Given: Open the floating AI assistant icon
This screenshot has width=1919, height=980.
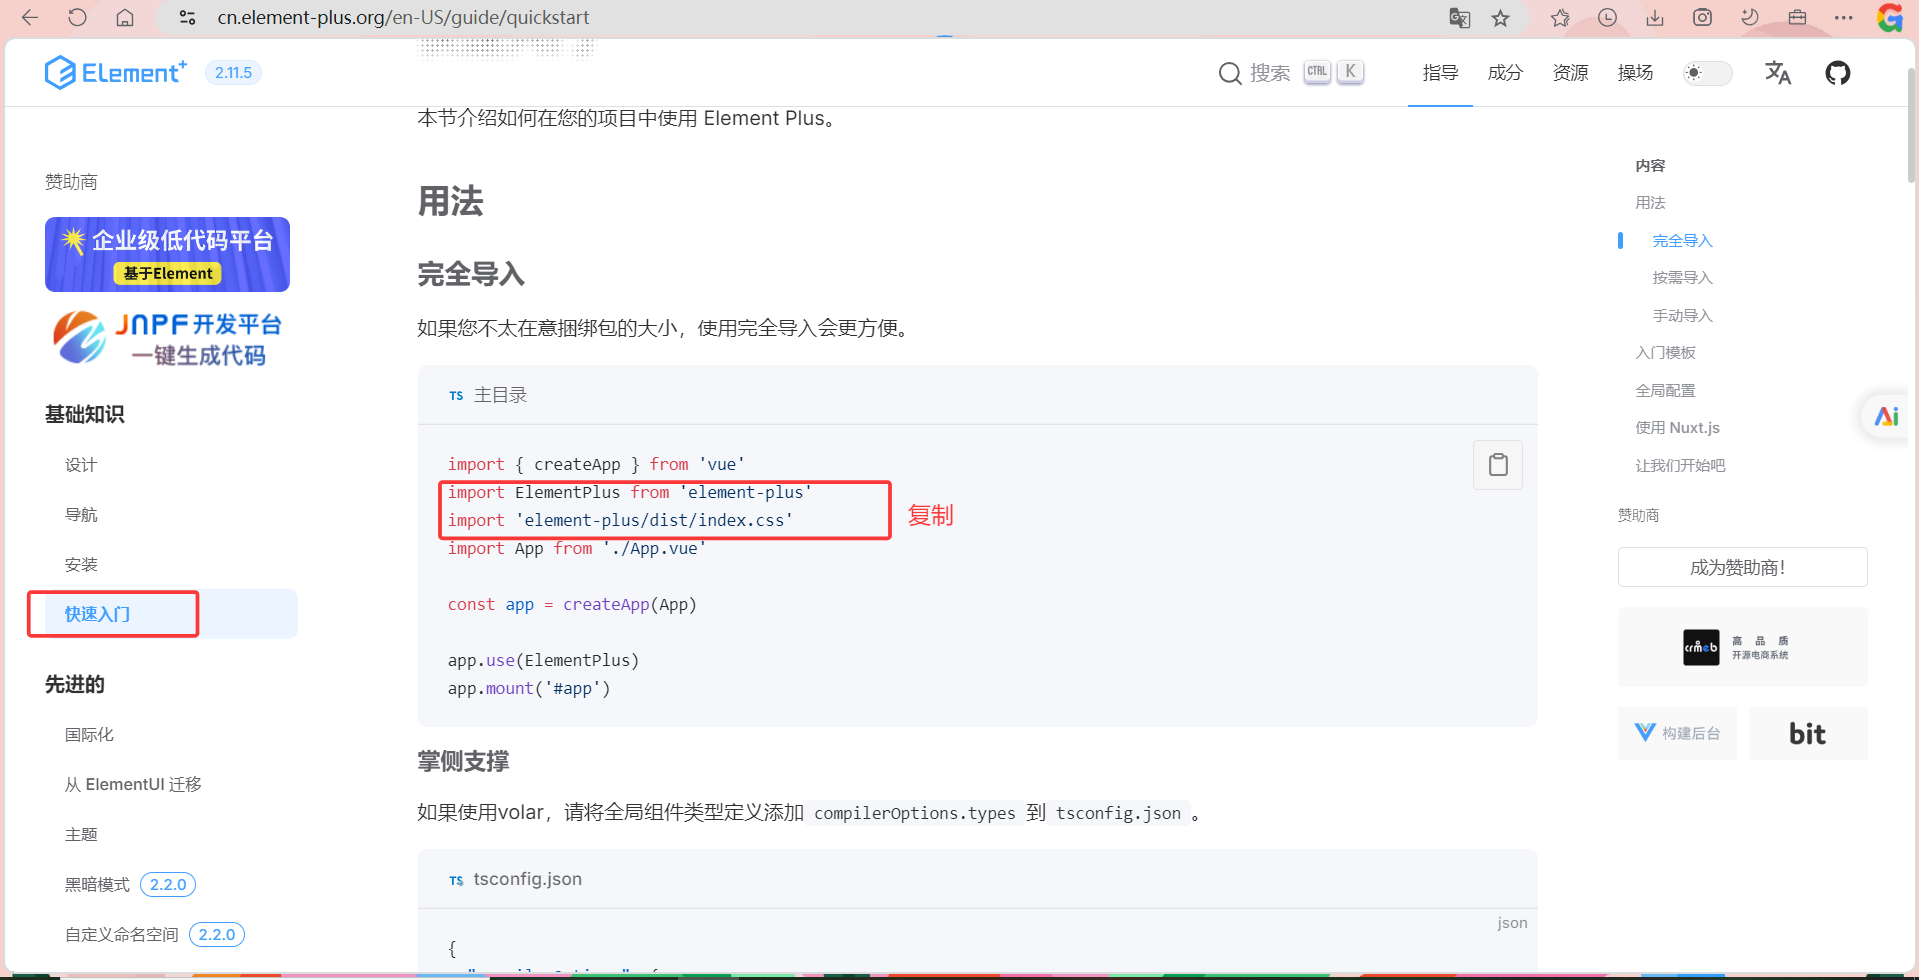Looking at the screenshot, I should (x=1886, y=416).
